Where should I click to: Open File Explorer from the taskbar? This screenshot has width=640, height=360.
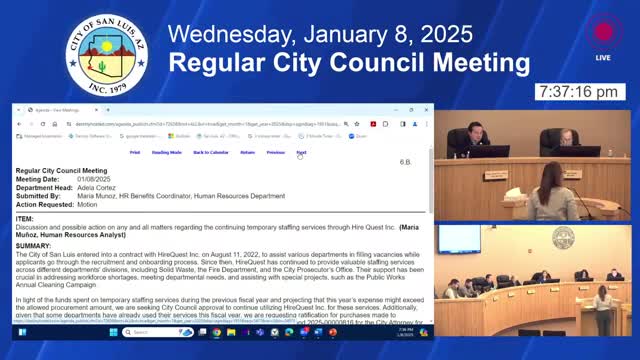click(x=231, y=332)
